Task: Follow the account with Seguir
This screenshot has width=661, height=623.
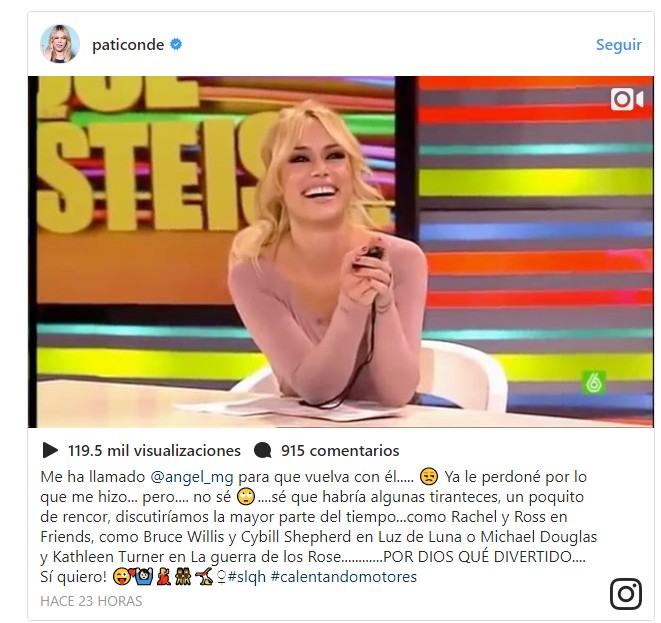Action: click(x=618, y=45)
